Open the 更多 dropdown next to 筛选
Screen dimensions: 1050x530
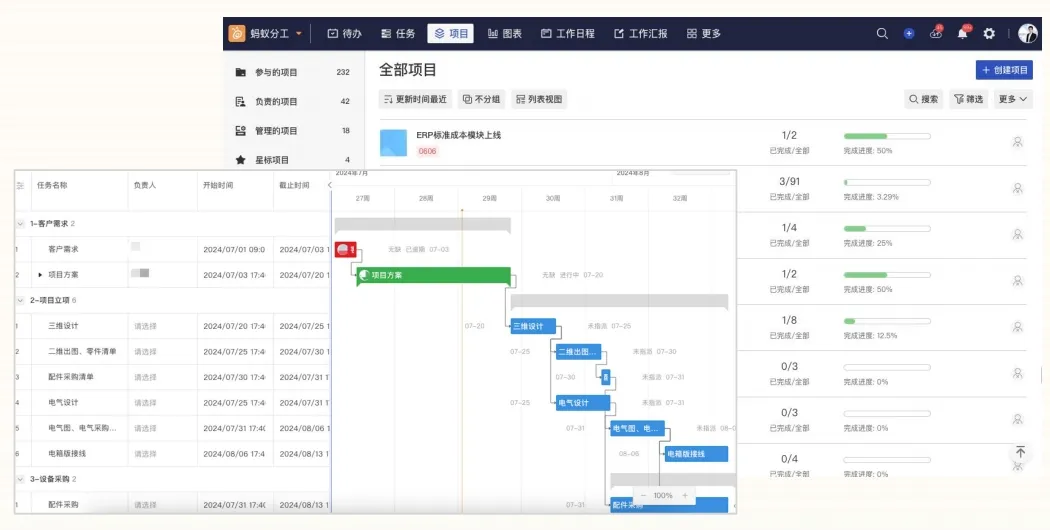coord(1013,99)
